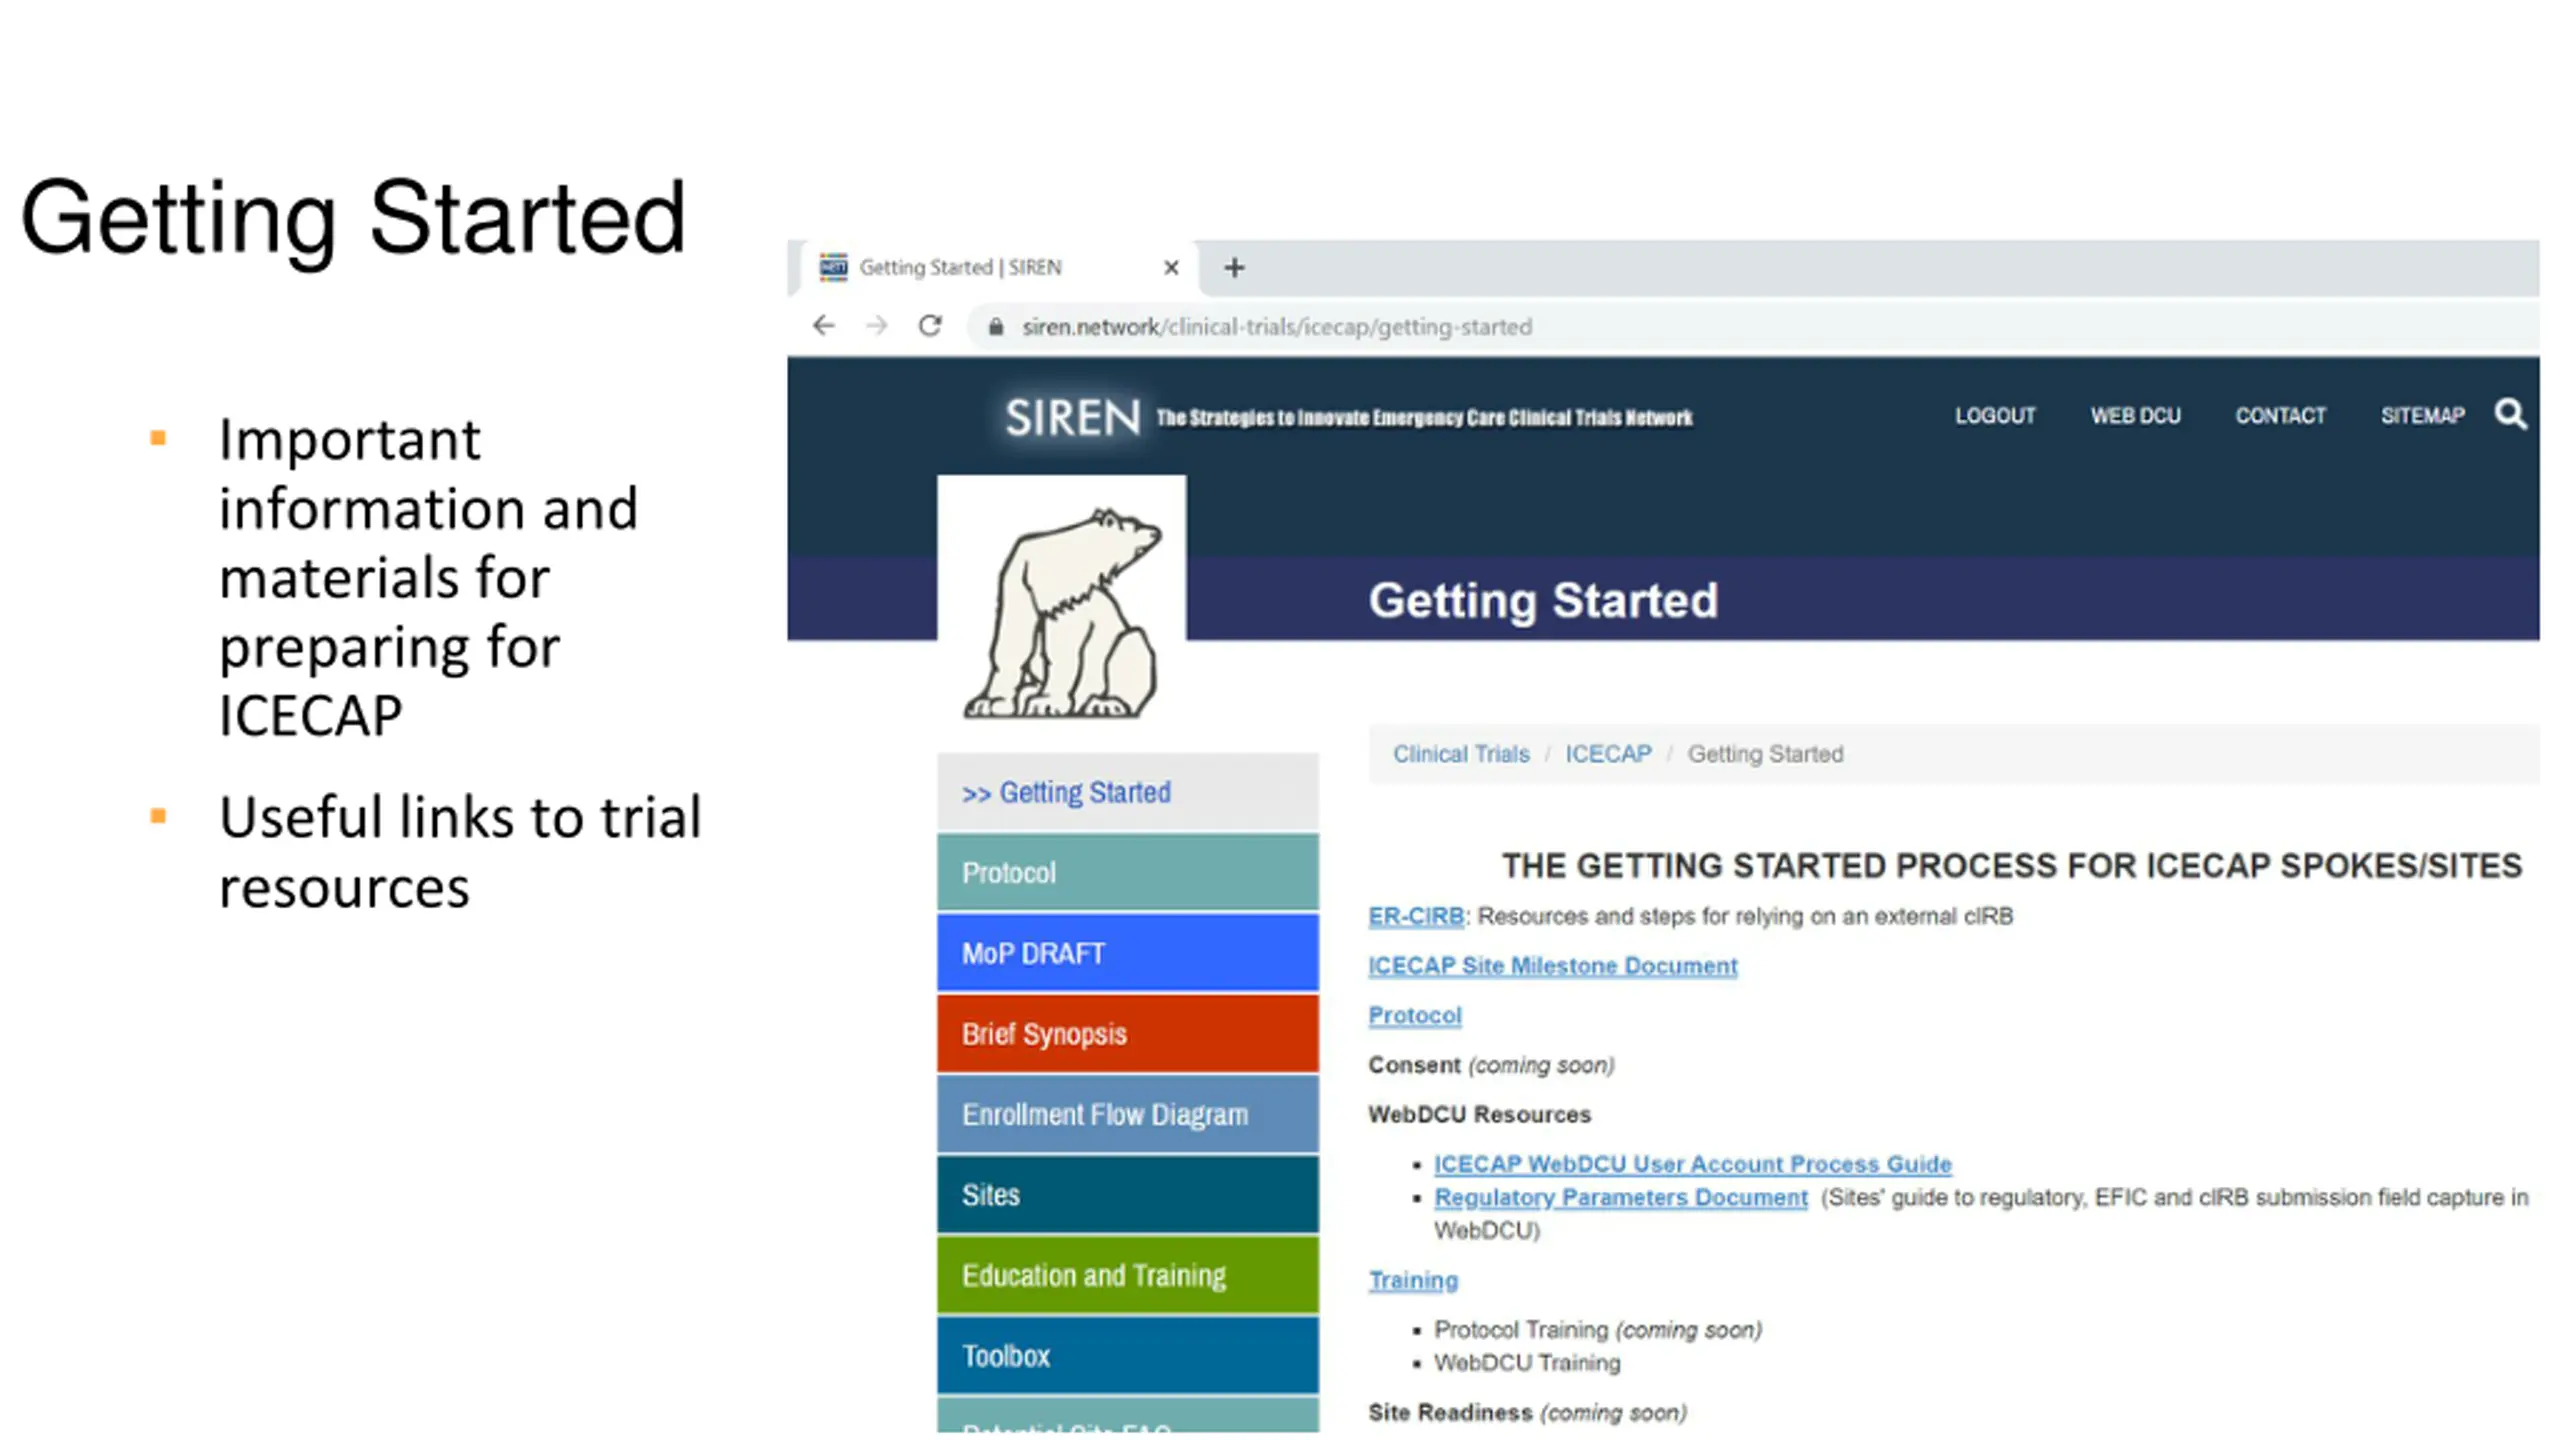This screenshot has width=2560, height=1440.
Task: Open the WEB DCU header menu item
Action: [x=2135, y=416]
